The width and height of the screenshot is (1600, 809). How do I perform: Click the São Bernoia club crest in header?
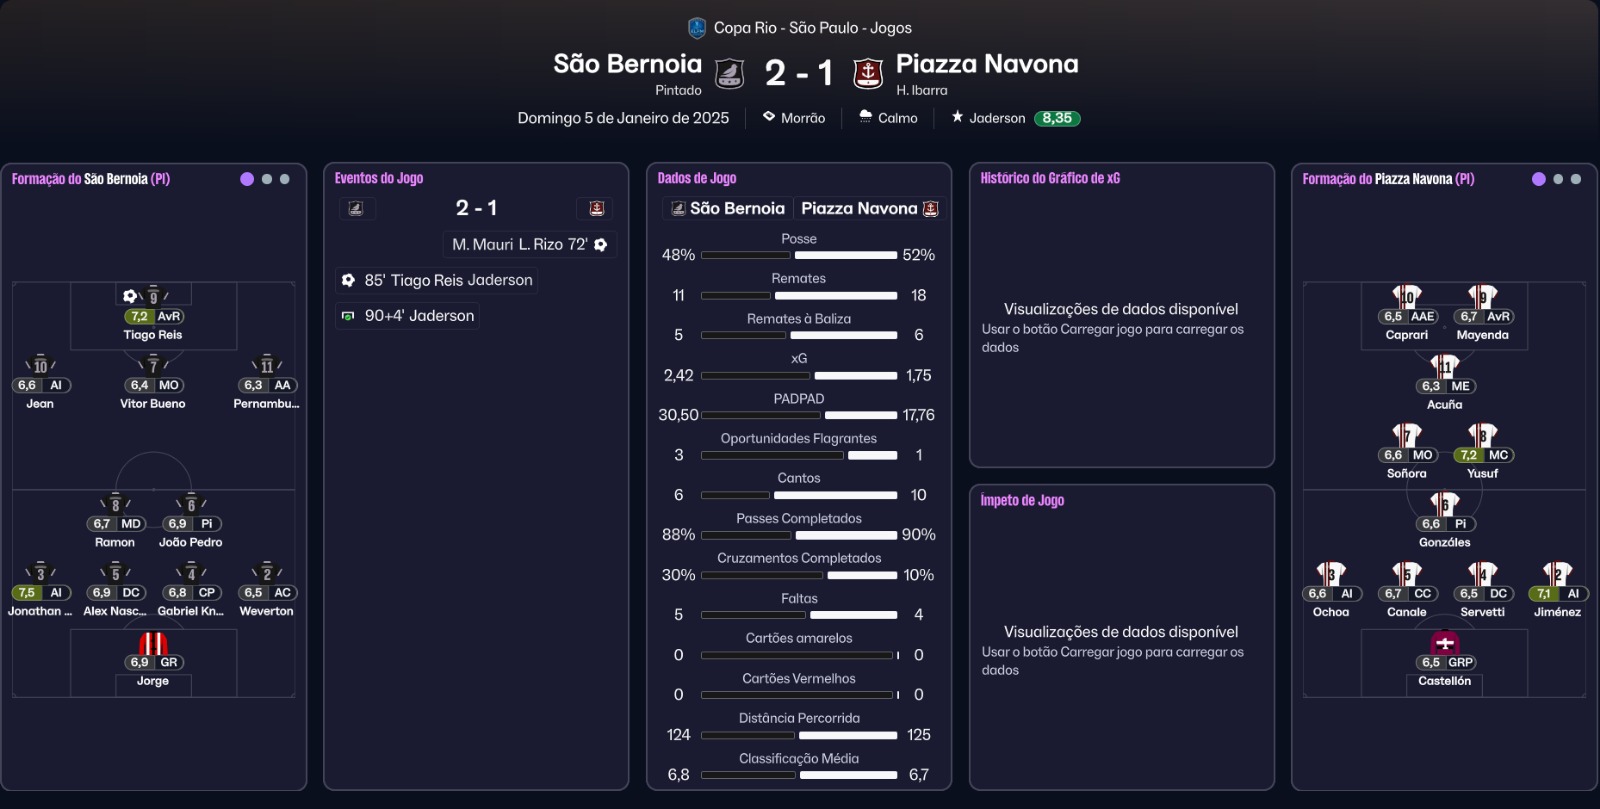click(730, 73)
